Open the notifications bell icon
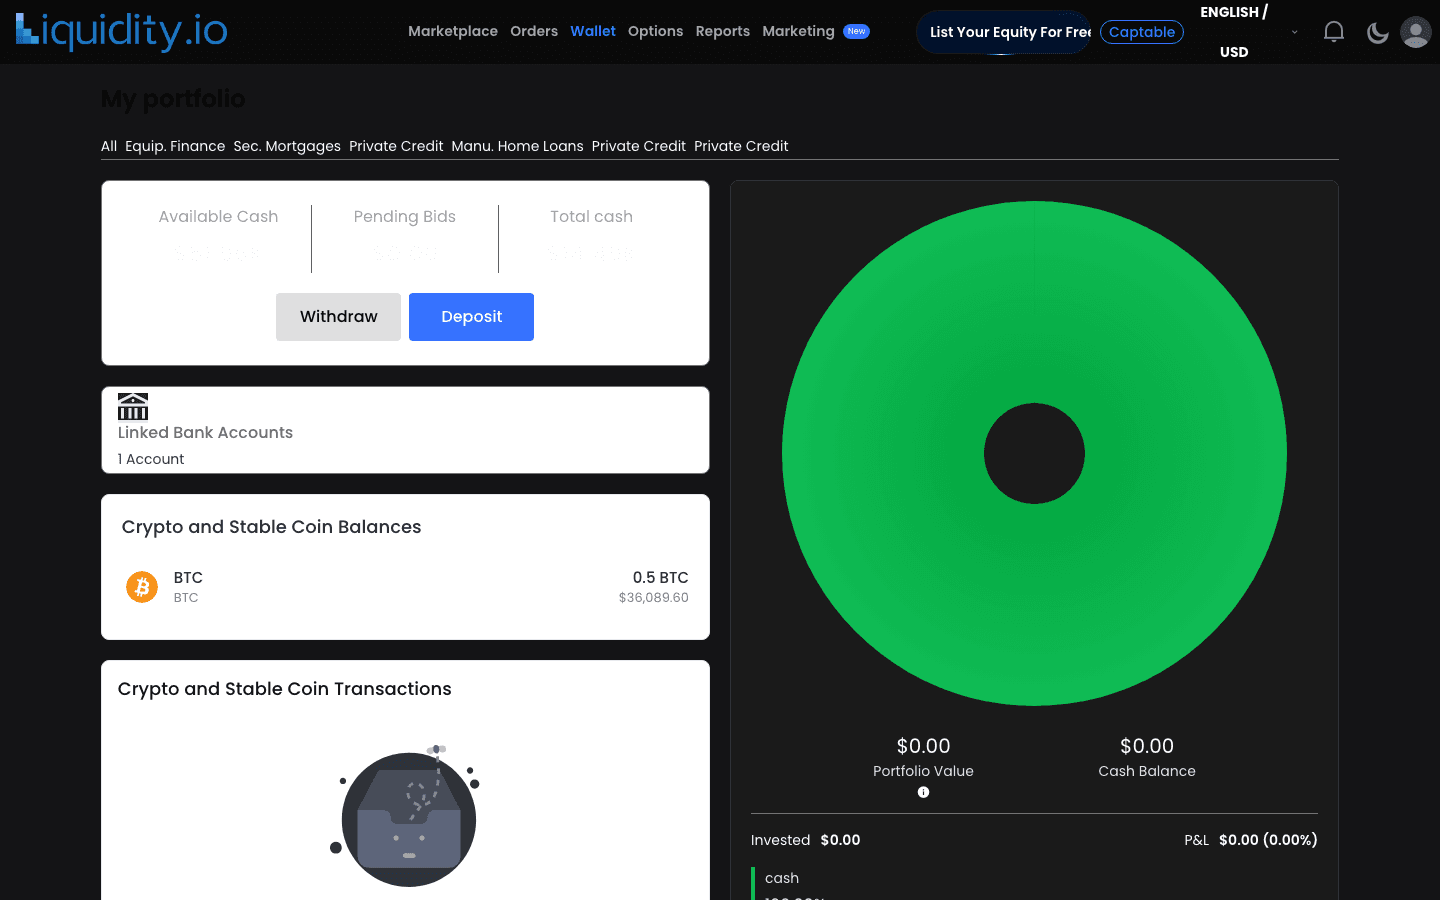Viewport: 1440px width, 900px height. [x=1333, y=31]
